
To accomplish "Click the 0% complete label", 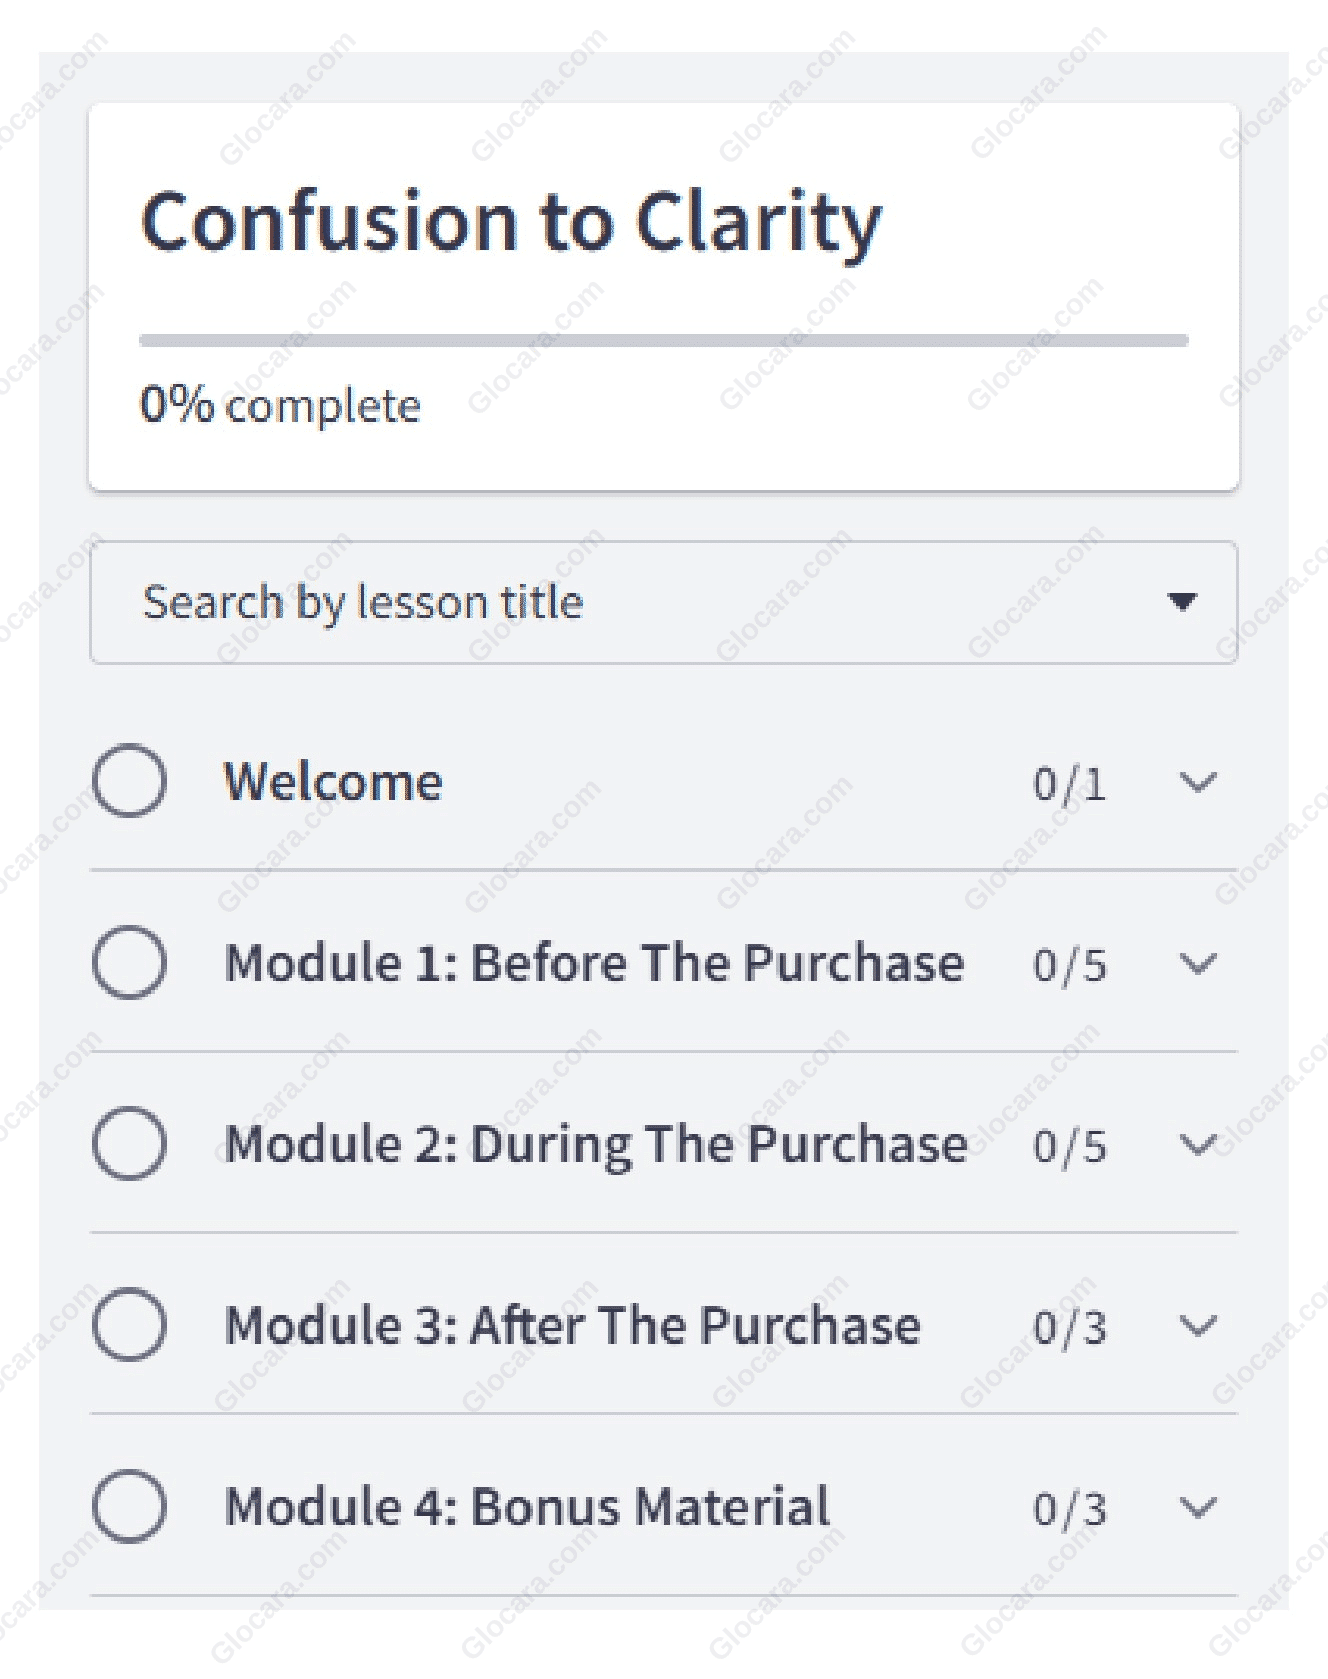I will [279, 404].
